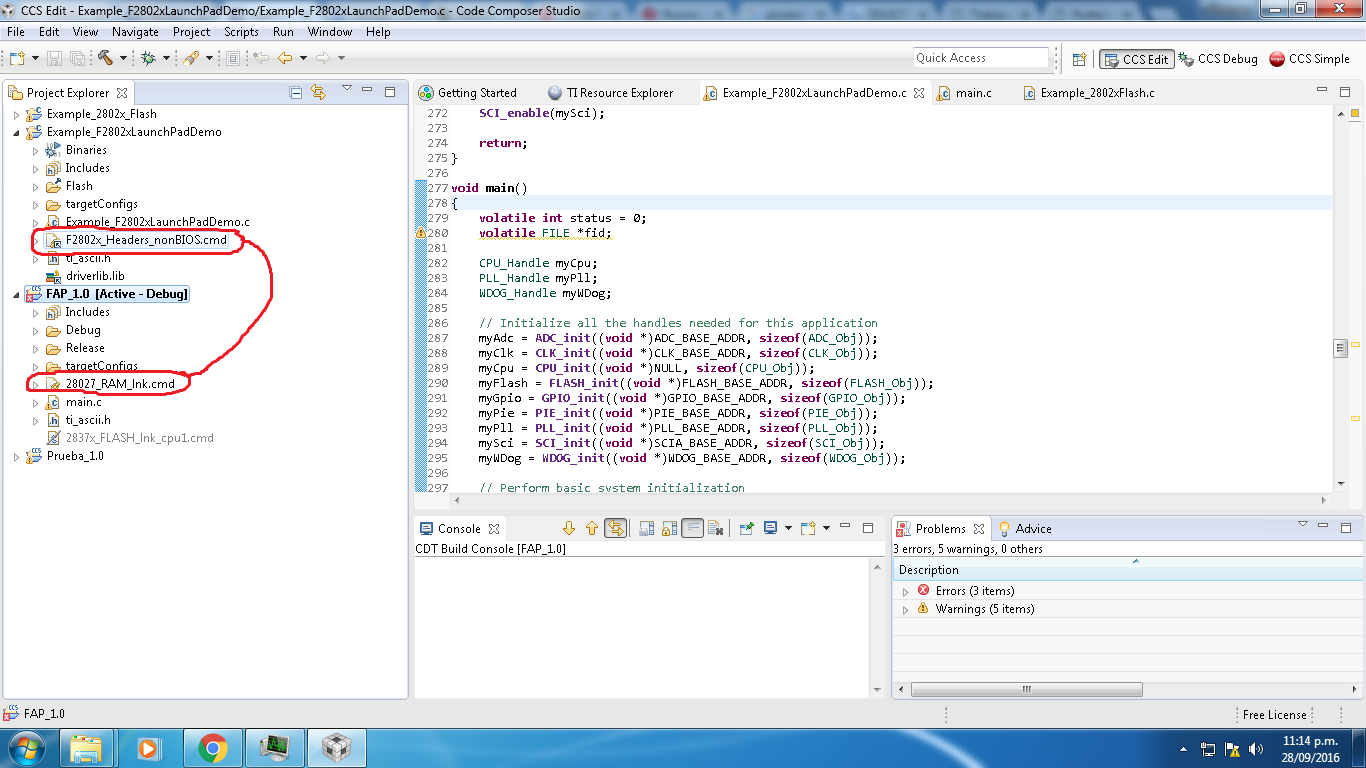This screenshot has width=1366, height=768.
Task: Click the Quick Access search field
Action: [x=980, y=58]
